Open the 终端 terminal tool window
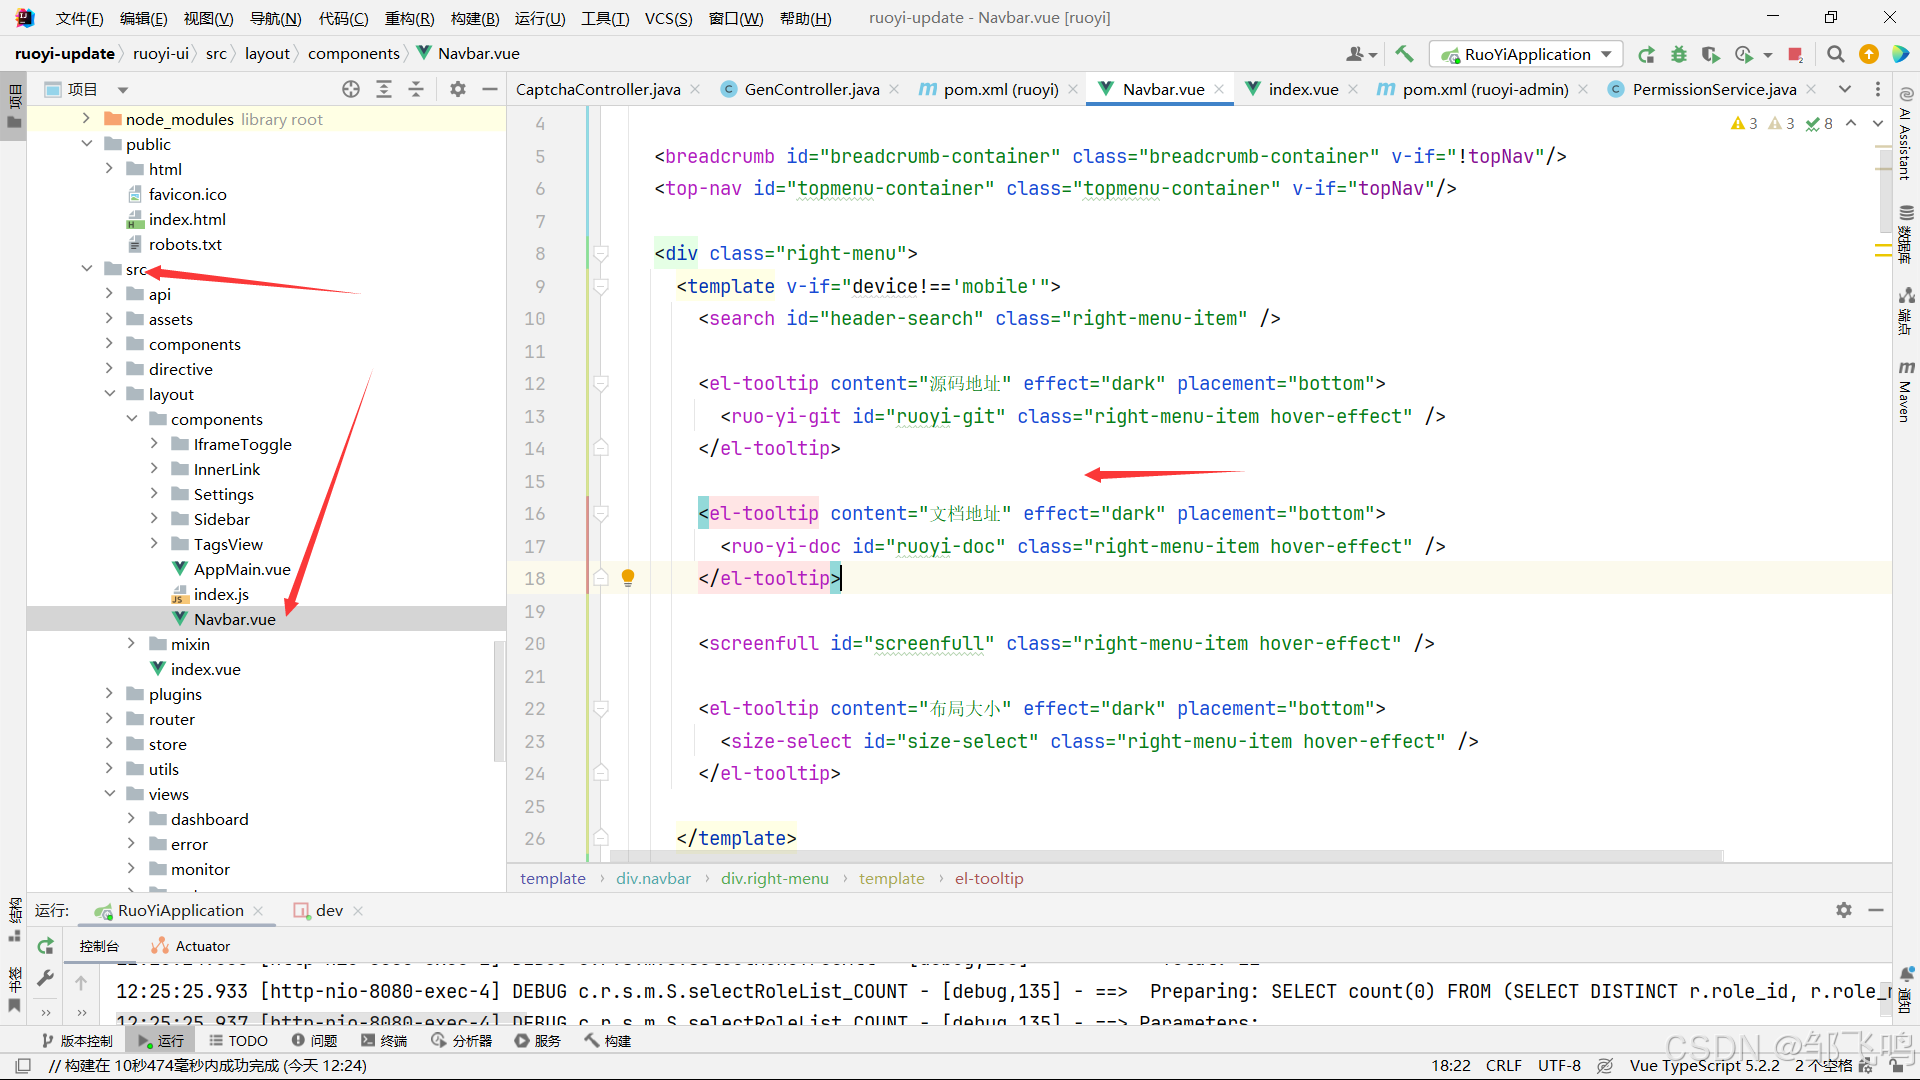The image size is (1920, 1080). [384, 1041]
